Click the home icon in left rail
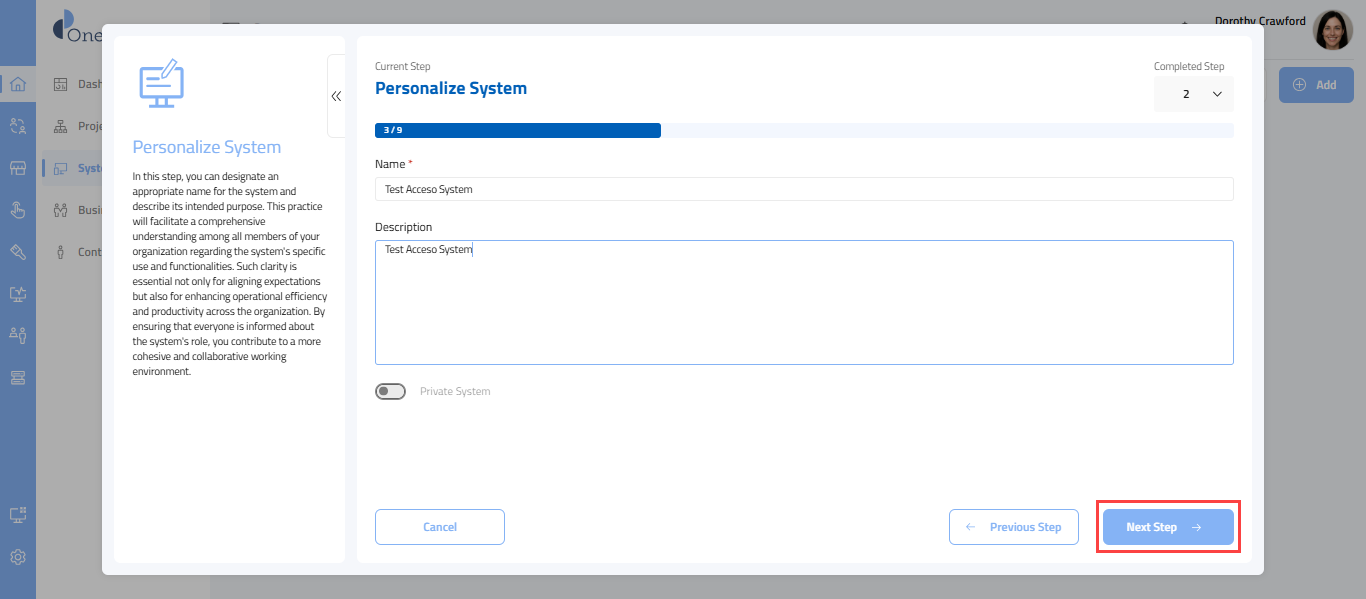The width and height of the screenshot is (1366, 599). 18,84
